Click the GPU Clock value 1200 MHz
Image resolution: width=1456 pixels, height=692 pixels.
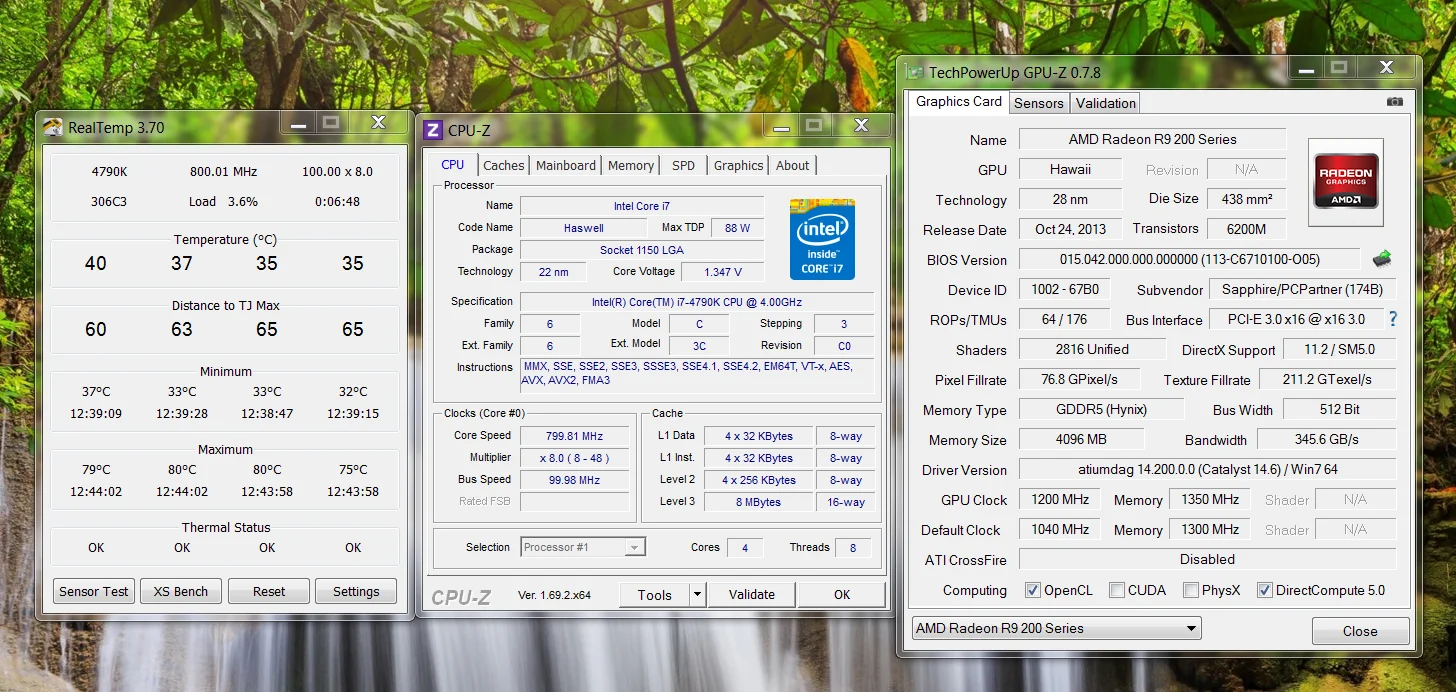click(x=1060, y=499)
